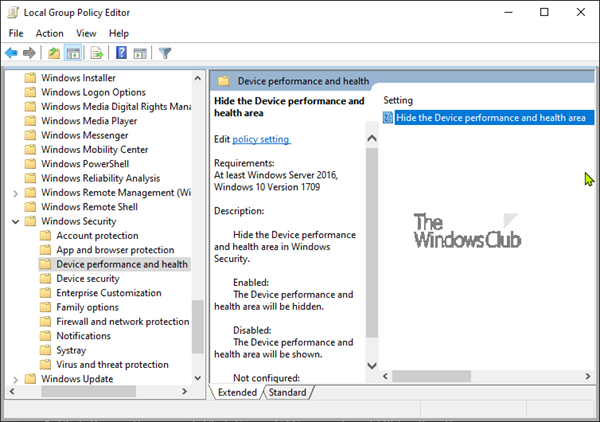Select Firewall and network protection folder
Screen dimensions: 600x422
coord(123,321)
